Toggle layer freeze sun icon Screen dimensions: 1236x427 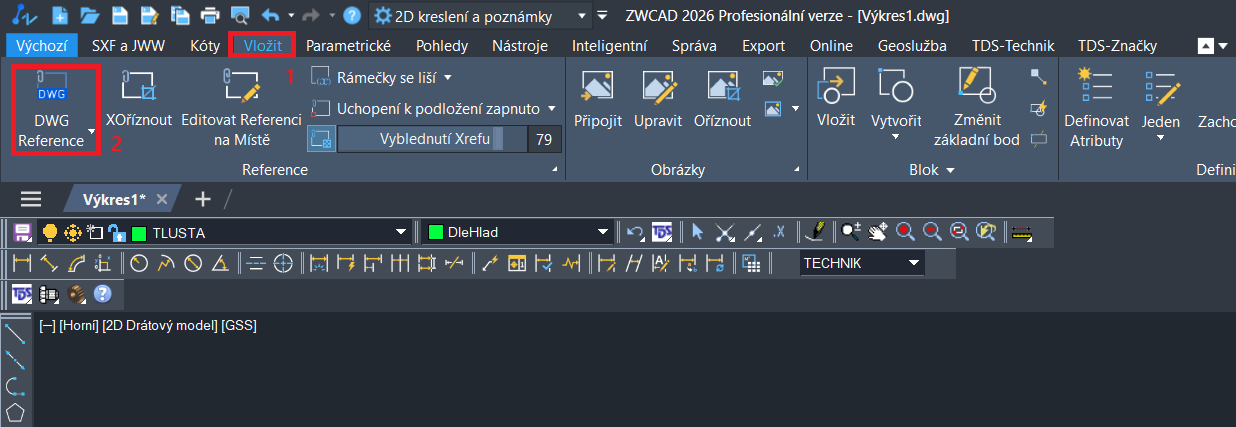point(72,232)
